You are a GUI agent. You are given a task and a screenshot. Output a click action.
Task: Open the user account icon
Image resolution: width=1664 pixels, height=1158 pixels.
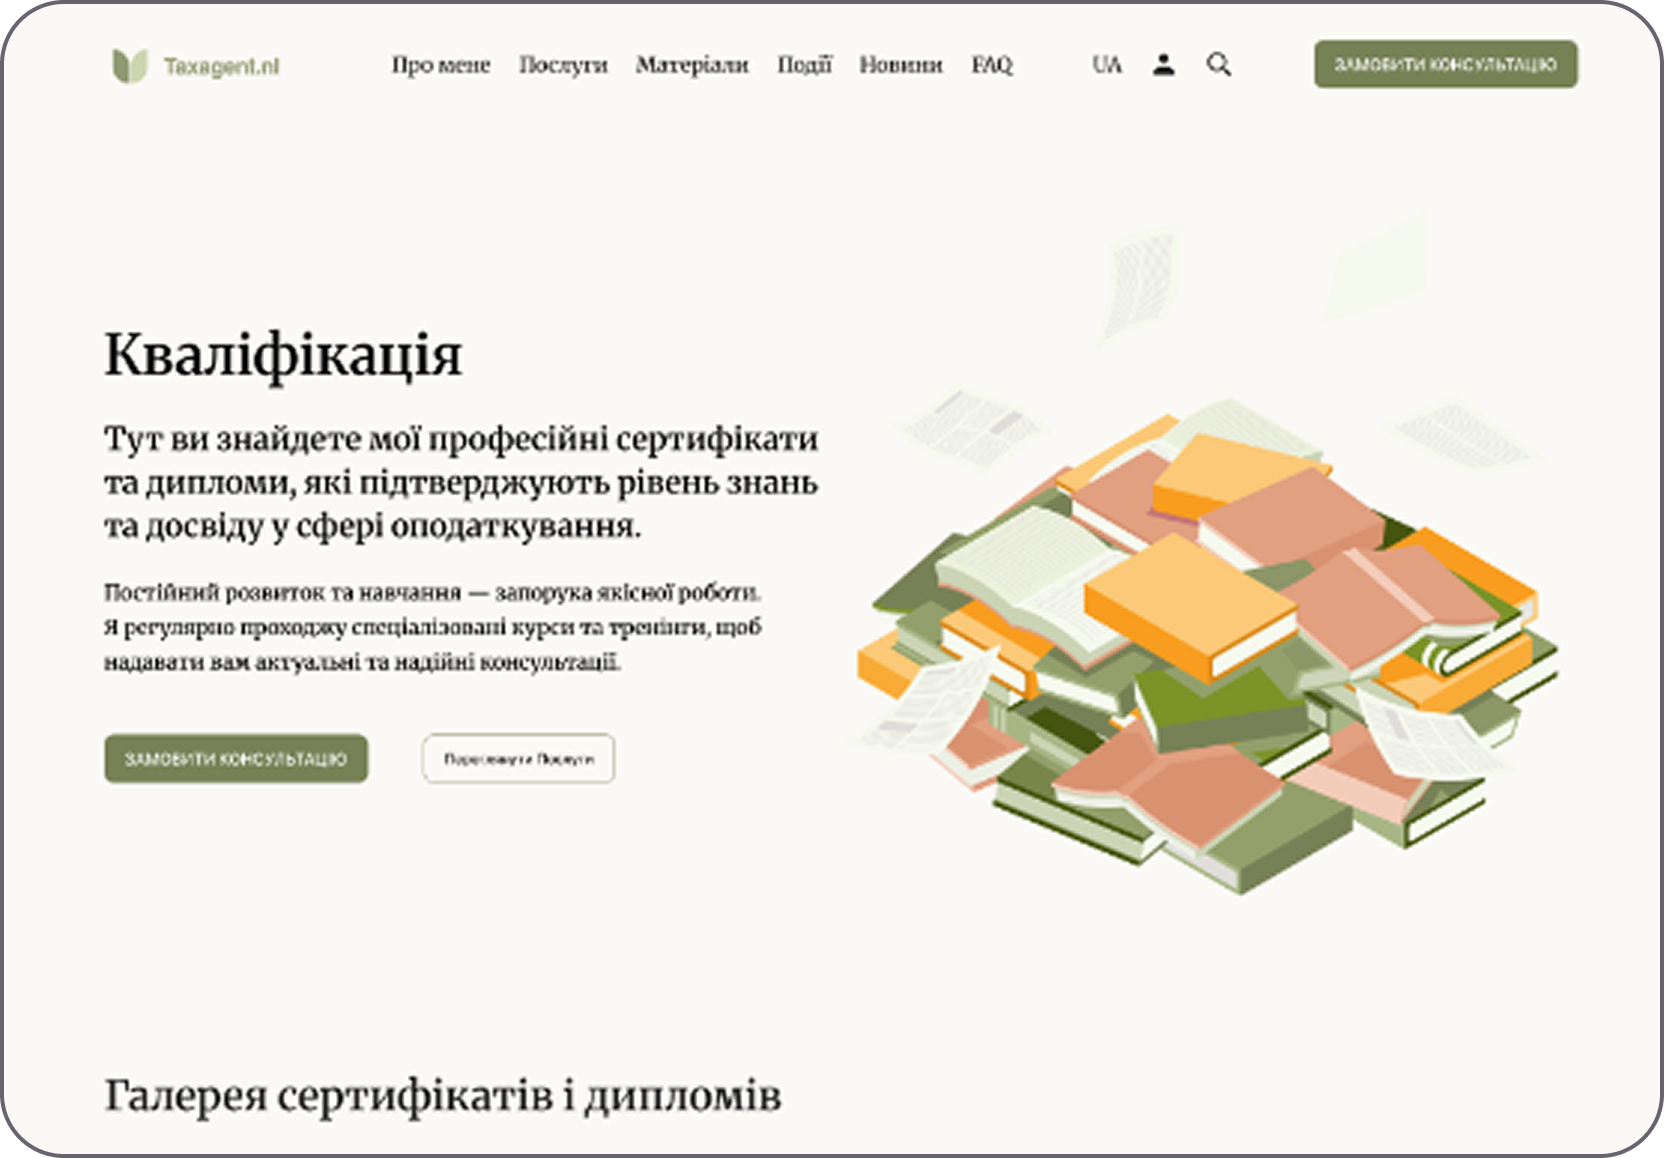pos(1163,65)
